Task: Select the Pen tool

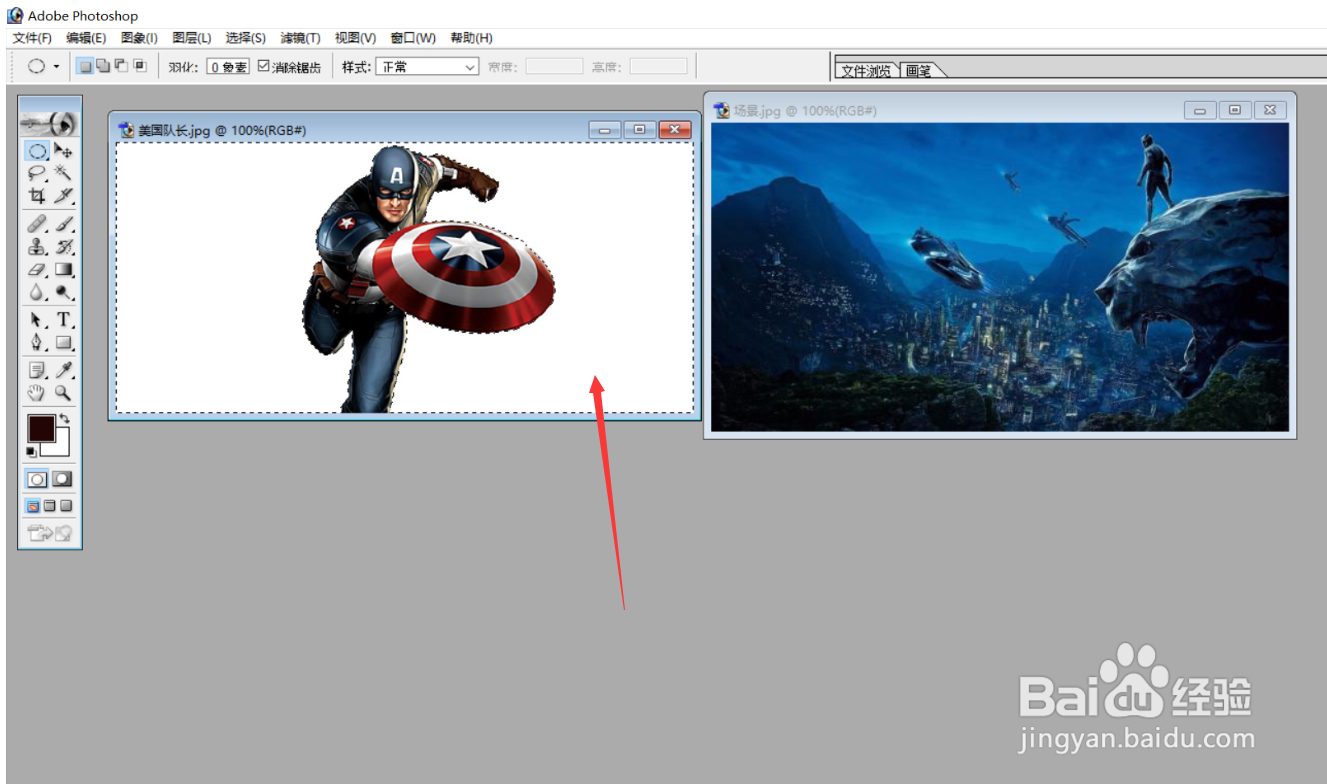Action: pyautogui.click(x=37, y=343)
